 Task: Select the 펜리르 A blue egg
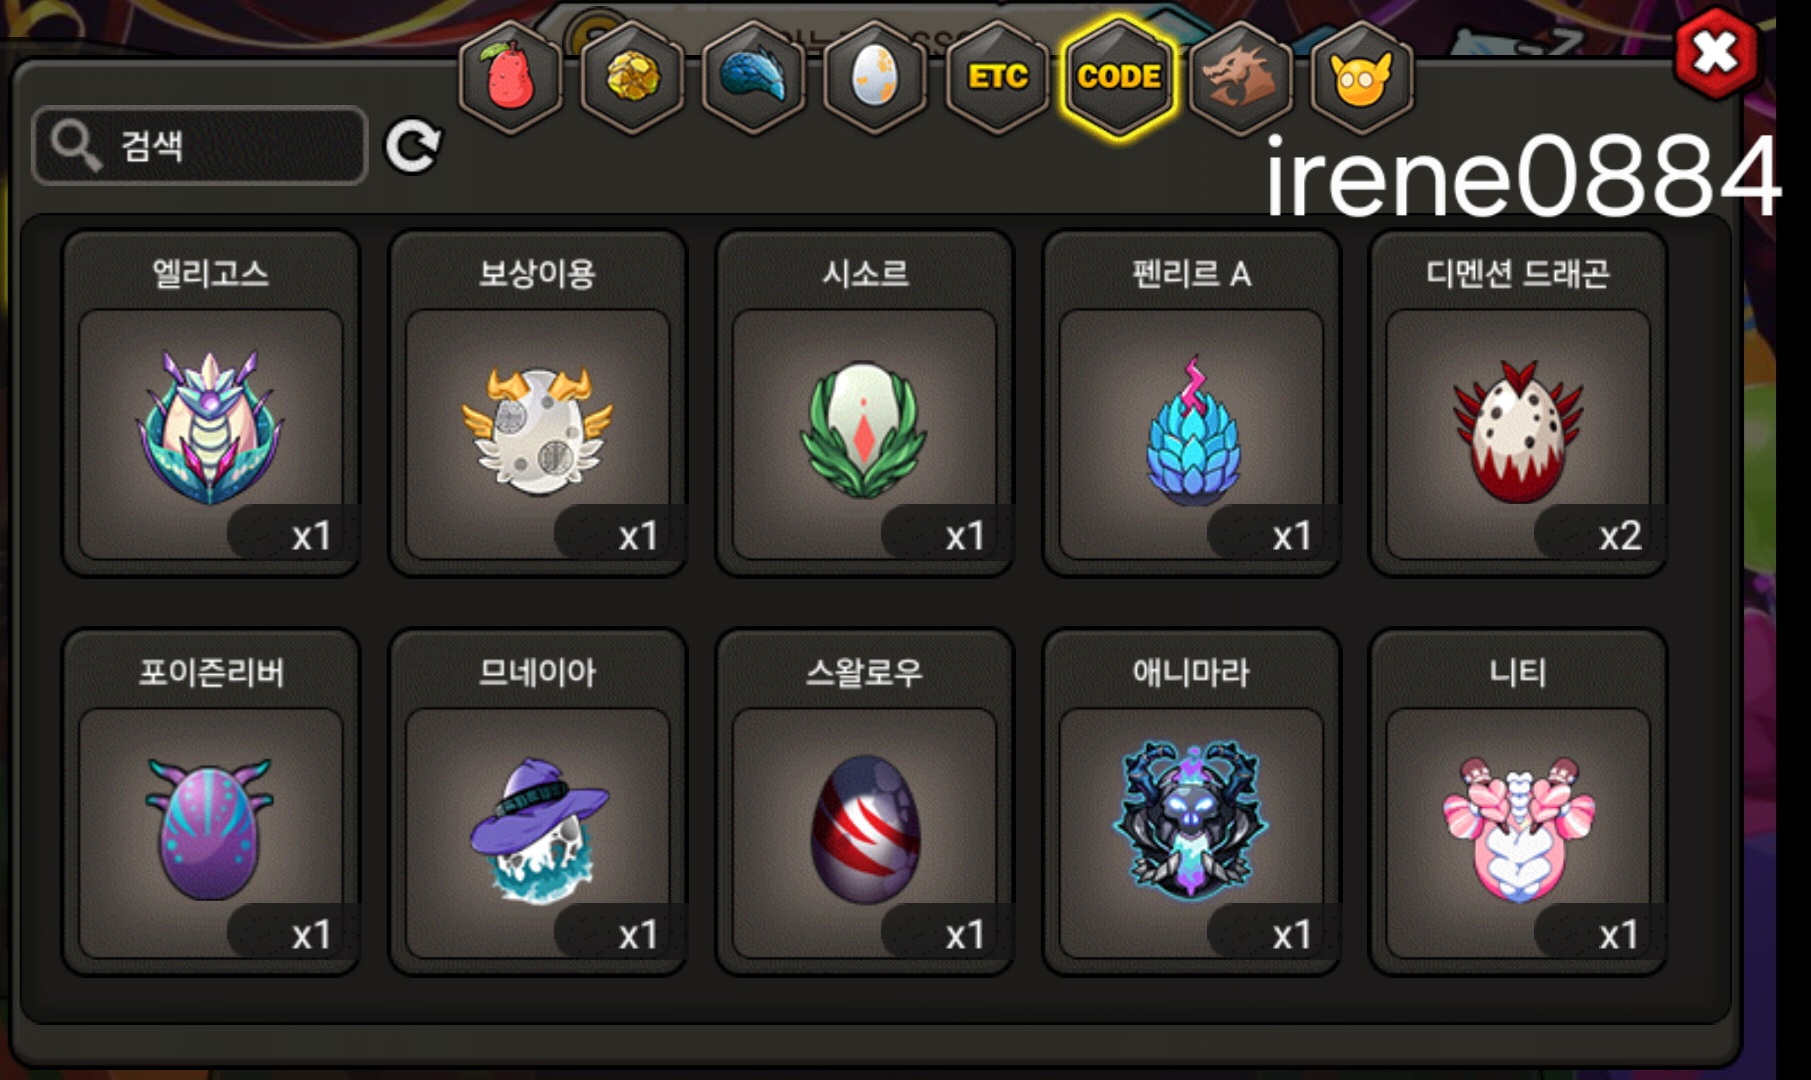click(1192, 404)
